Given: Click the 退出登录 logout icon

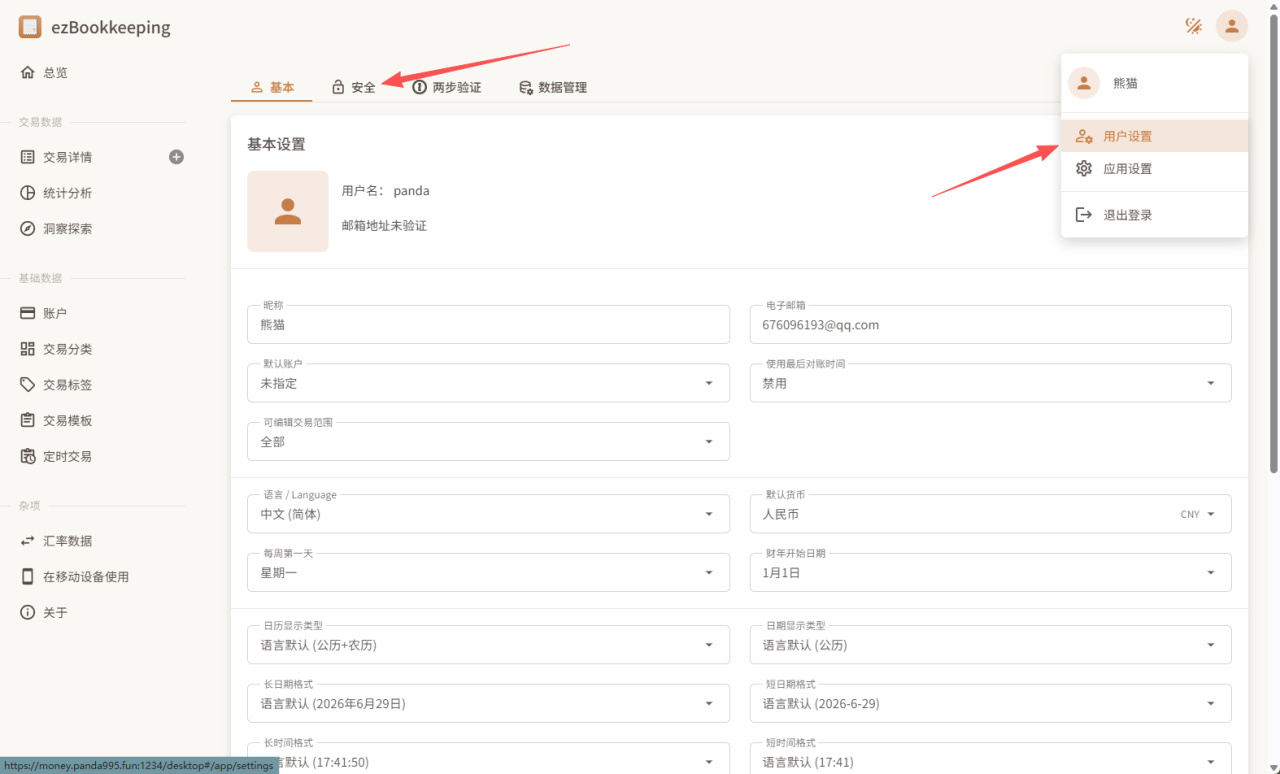Looking at the screenshot, I should coord(1084,215).
